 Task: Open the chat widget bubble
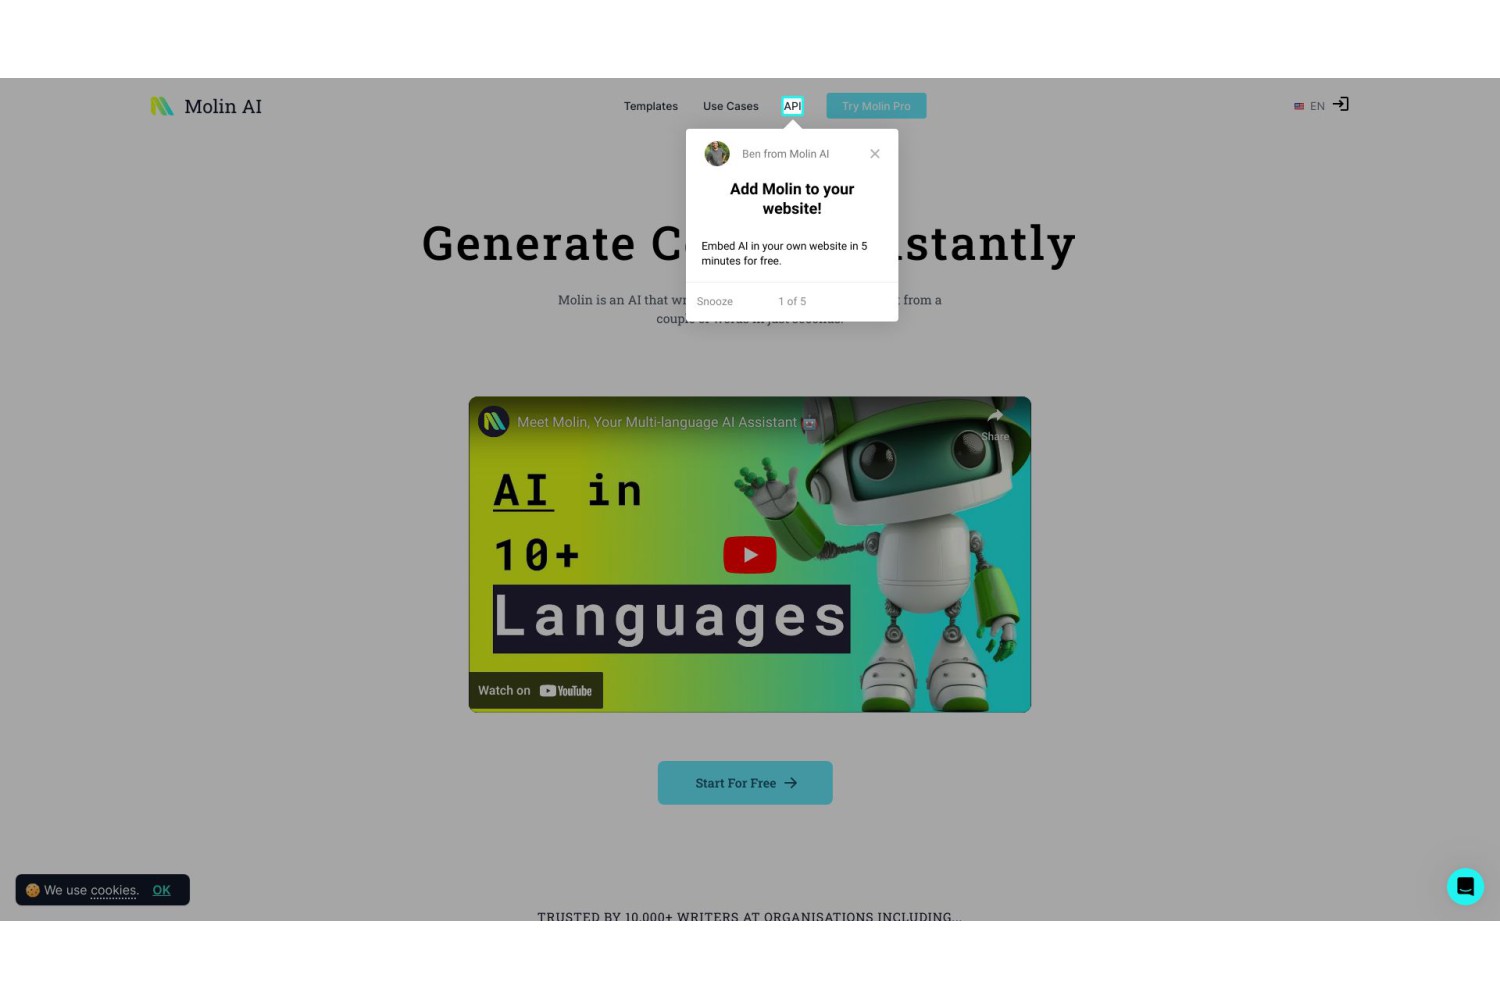1466,887
